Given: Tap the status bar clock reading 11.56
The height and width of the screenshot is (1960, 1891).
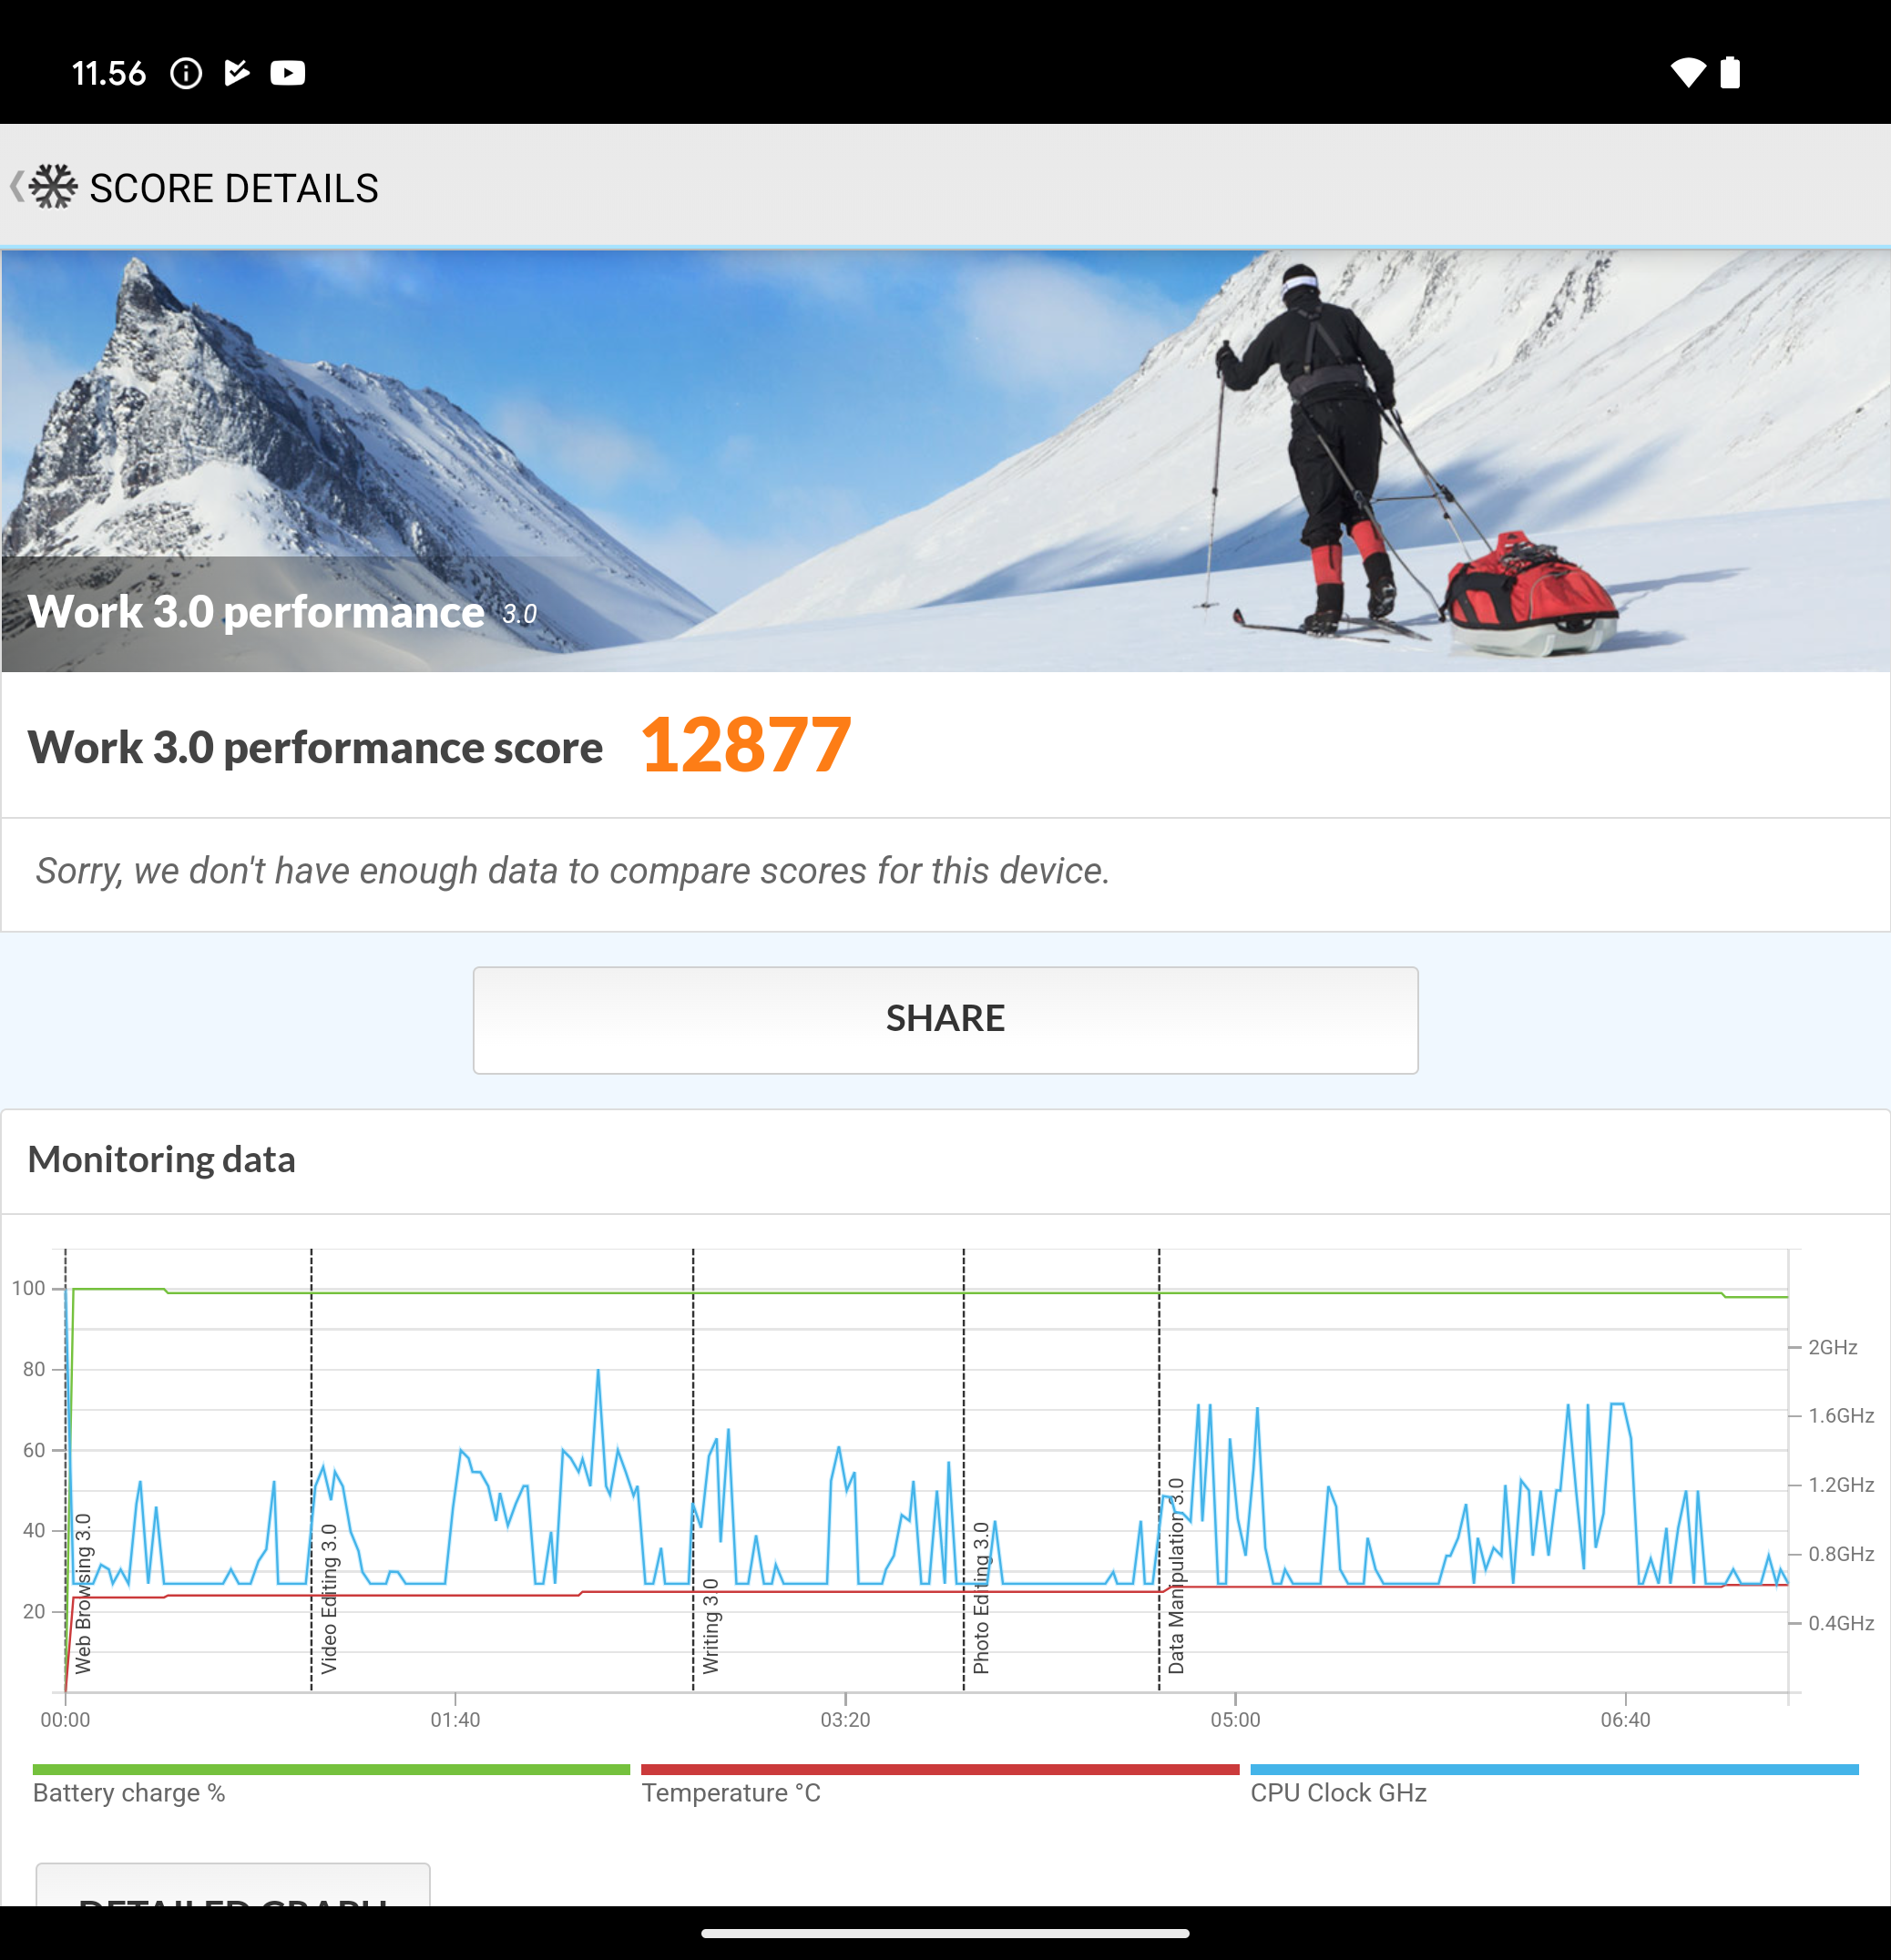Looking at the screenshot, I should [x=109, y=73].
